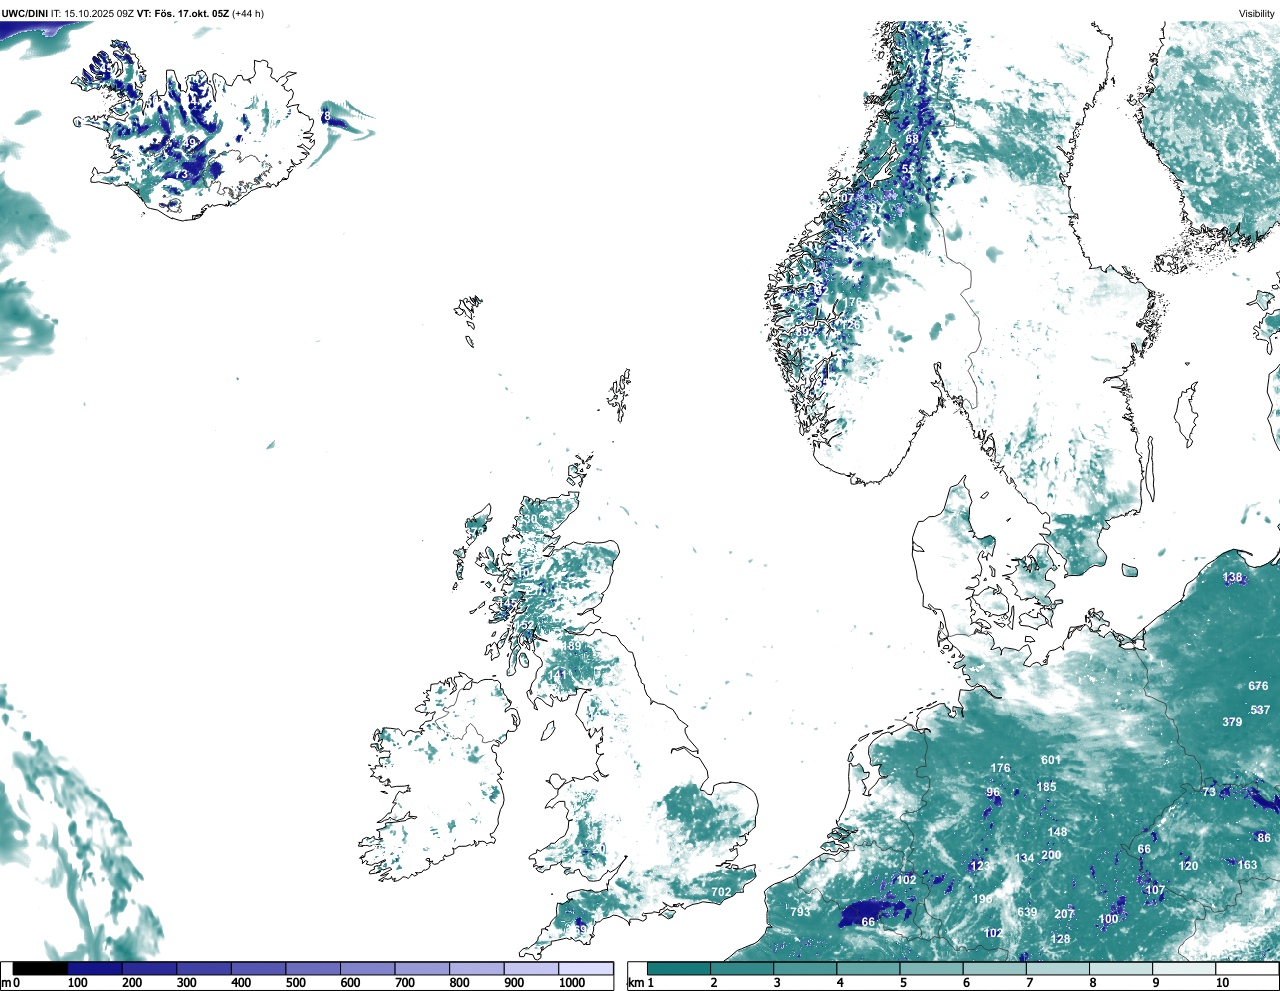Select the black 0–100 m legend swatch
Viewport: 1280px width, 991px height.
tap(40, 968)
